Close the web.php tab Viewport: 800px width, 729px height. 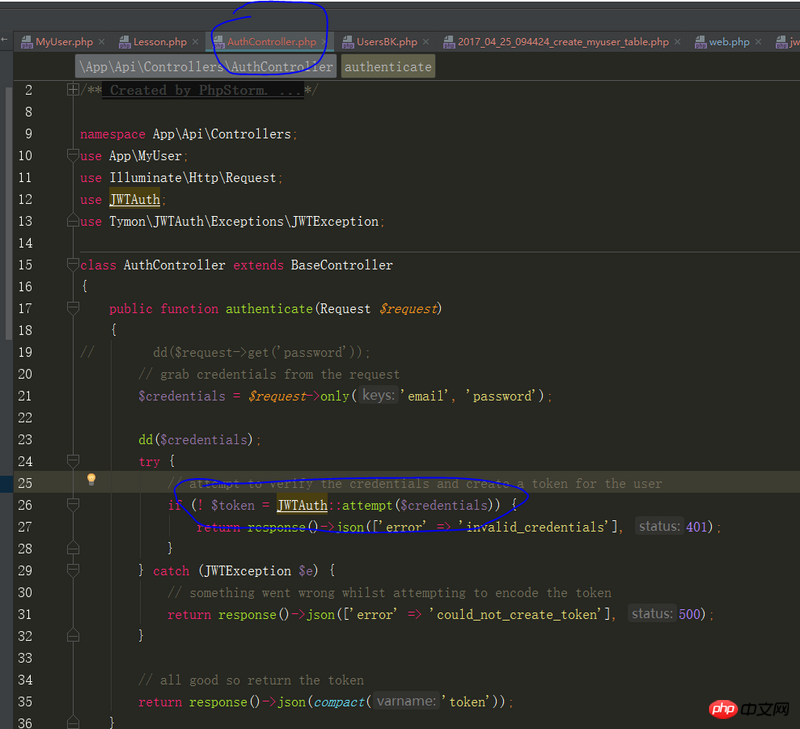coord(758,42)
